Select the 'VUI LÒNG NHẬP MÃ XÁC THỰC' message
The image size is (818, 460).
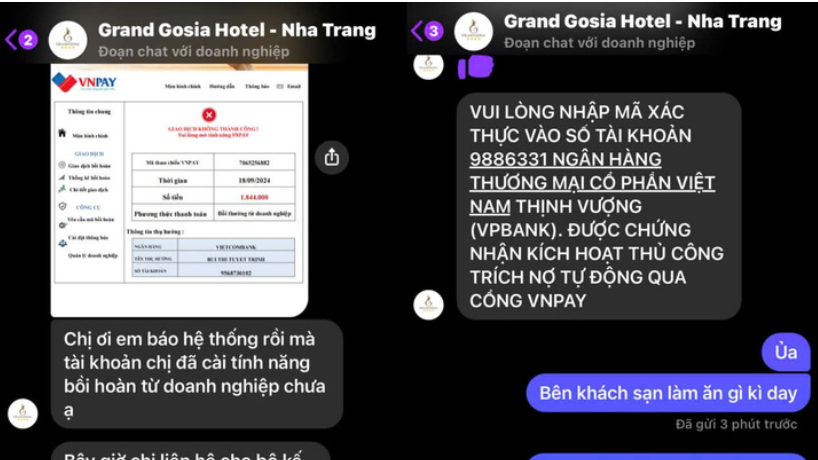599,206
